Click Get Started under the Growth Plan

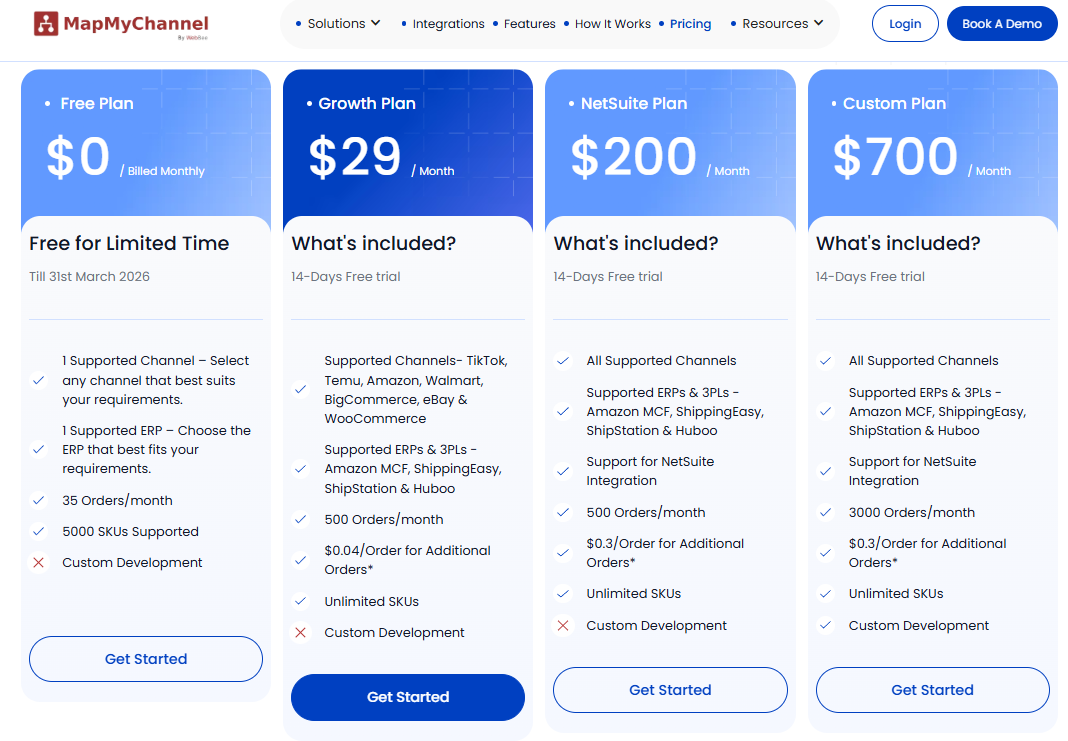(x=408, y=697)
